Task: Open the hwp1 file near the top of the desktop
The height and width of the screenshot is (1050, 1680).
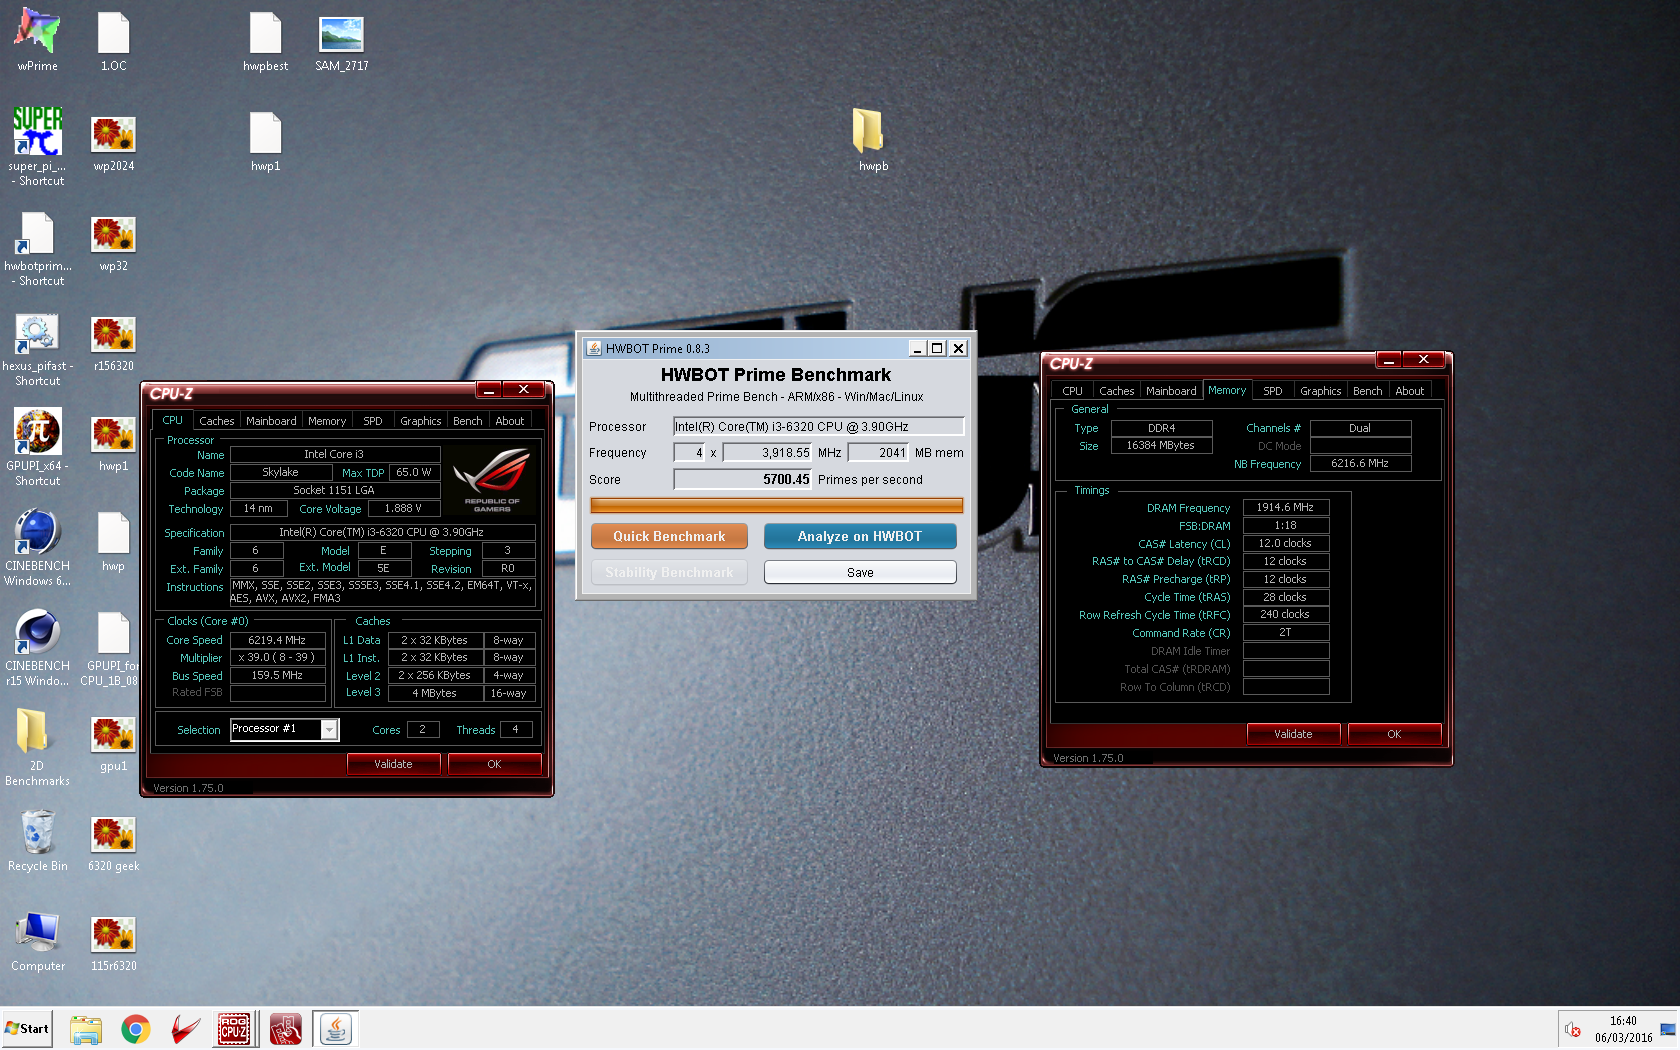Action: [x=265, y=141]
